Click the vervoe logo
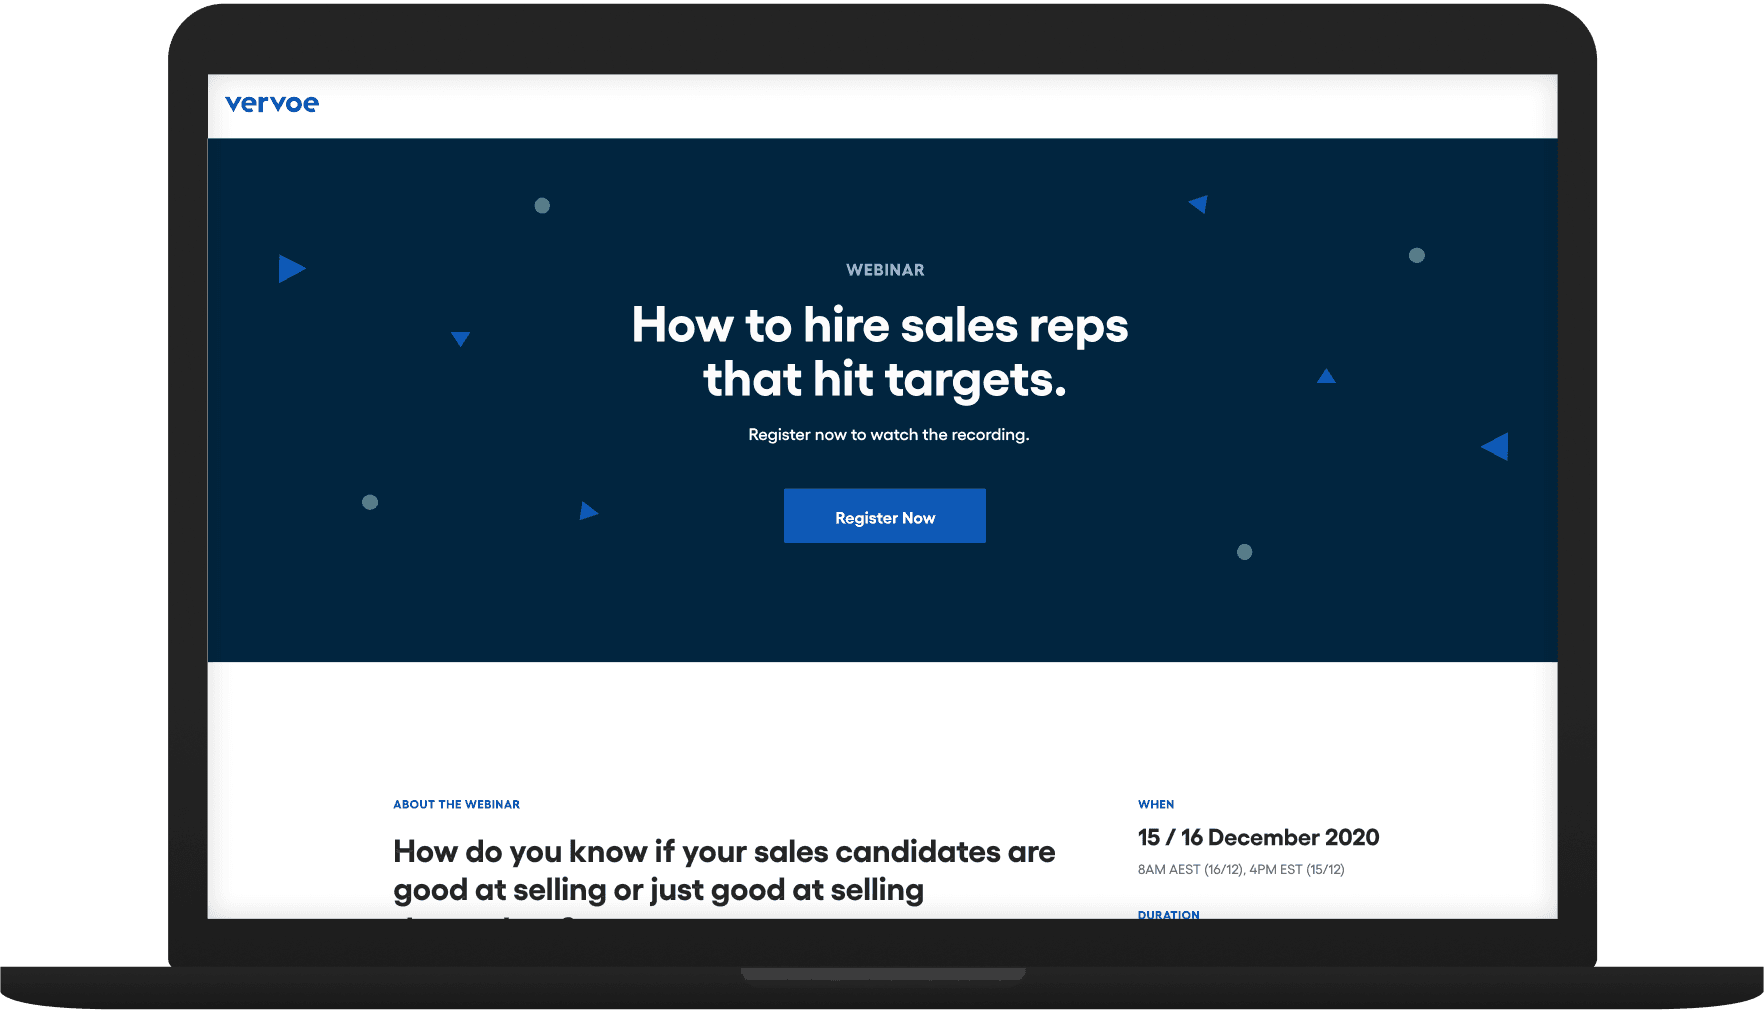Viewport: 1764px width, 1016px height. tap(272, 104)
